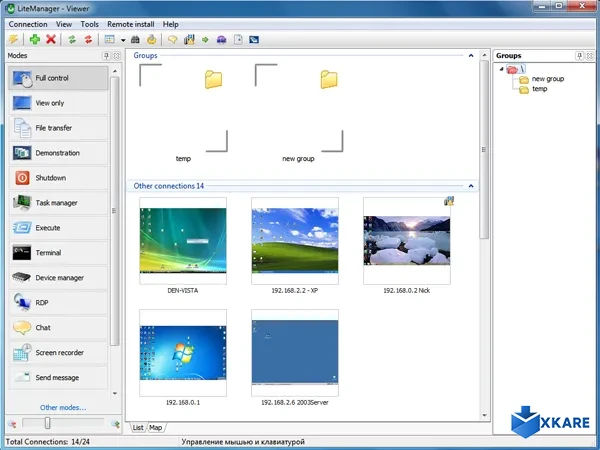Open the Connection menu
The width and height of the screenshot is (600, 450).
(x=28, y=24)
